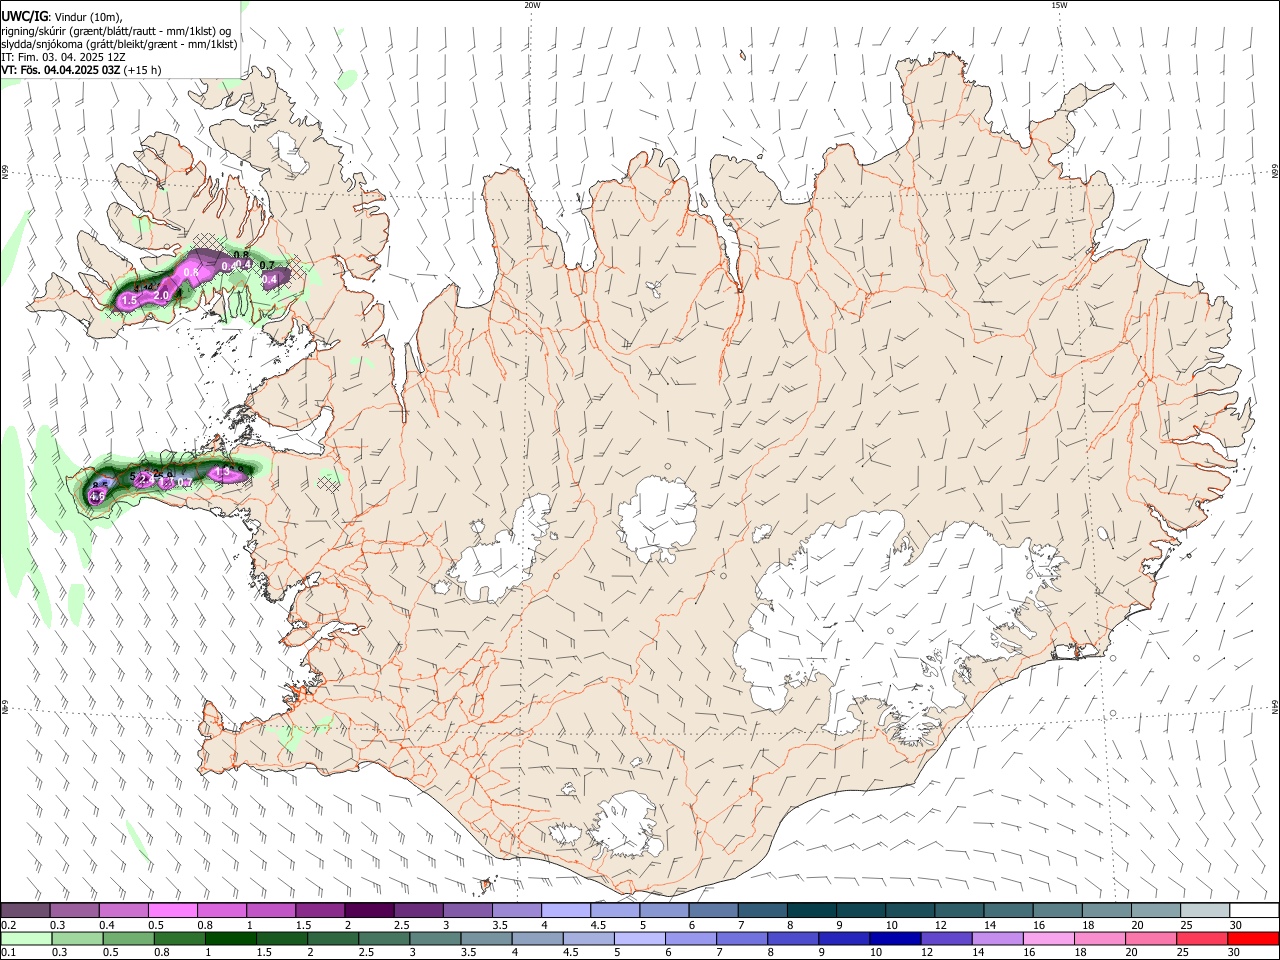Click the '2.0' precipitation value on the map
This screenshot has width=1280, height=960.
click(x=160, y=295)
